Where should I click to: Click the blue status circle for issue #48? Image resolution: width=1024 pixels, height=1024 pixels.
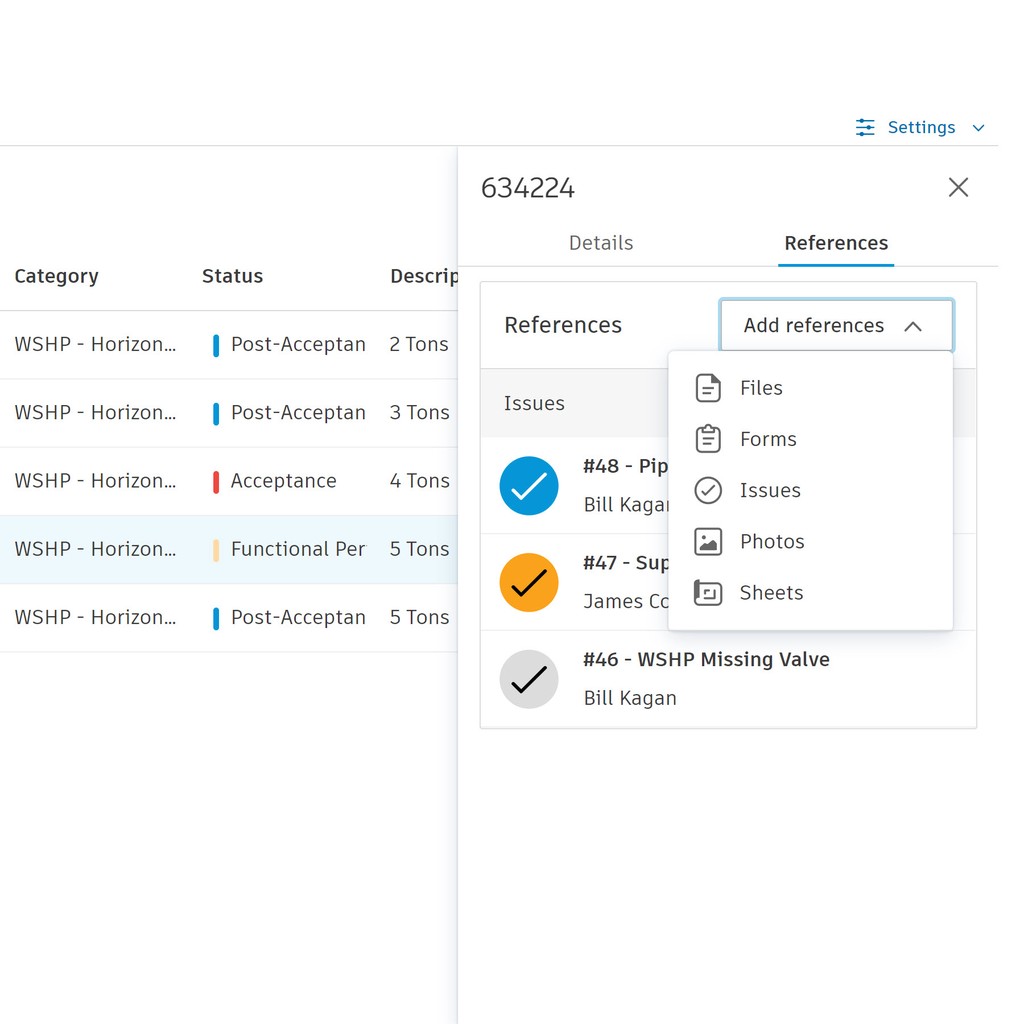coord(529,486)
